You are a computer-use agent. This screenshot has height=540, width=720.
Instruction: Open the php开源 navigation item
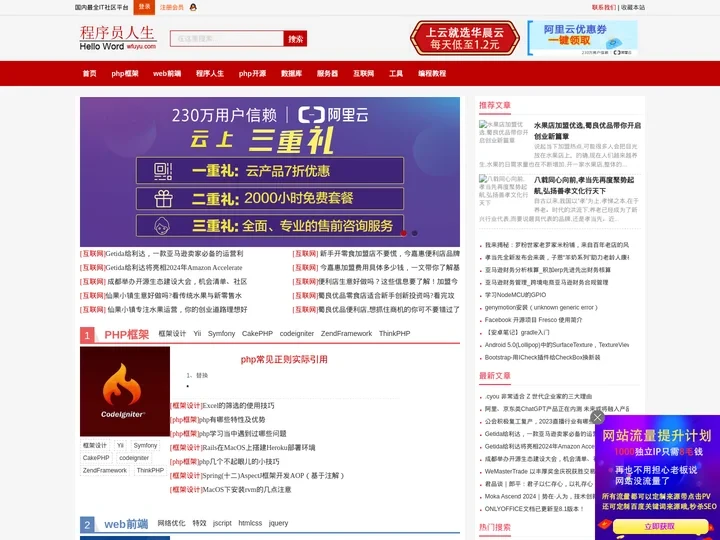pos(253,73)
